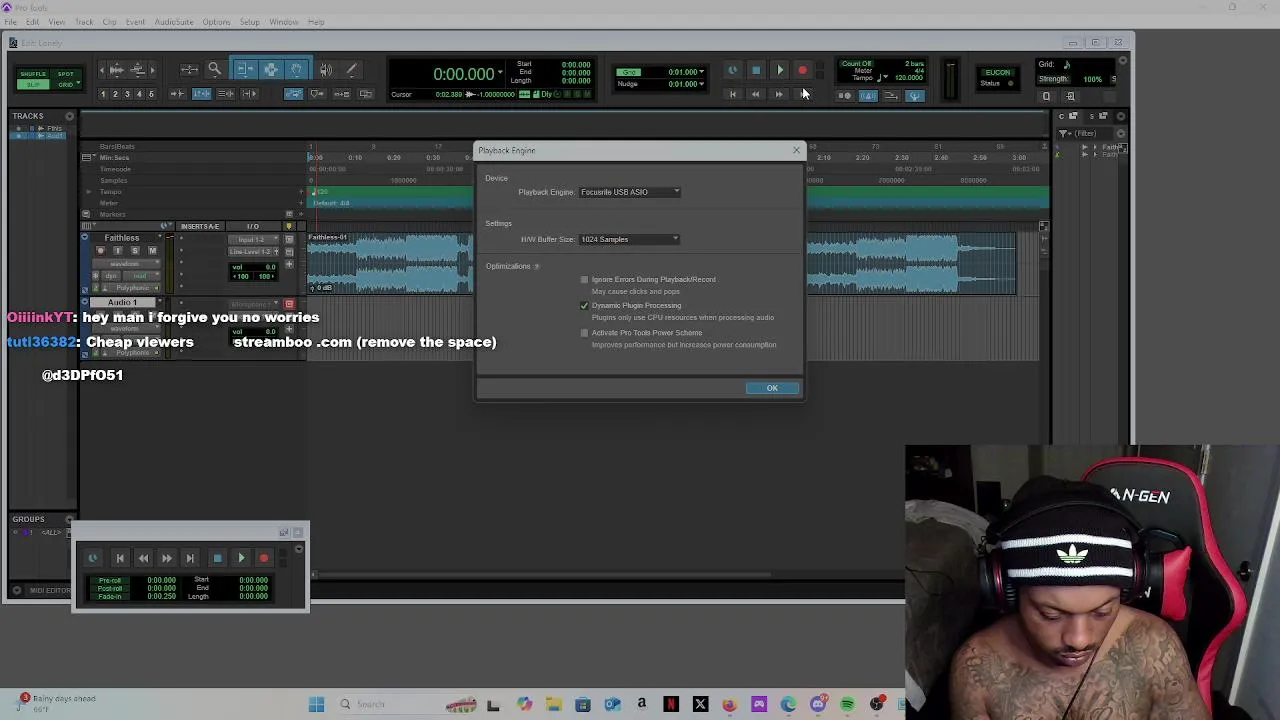Click the MIDI Editor button
Screen dimensions: 1280x720
pyautogui.click(x=49, y=590)
